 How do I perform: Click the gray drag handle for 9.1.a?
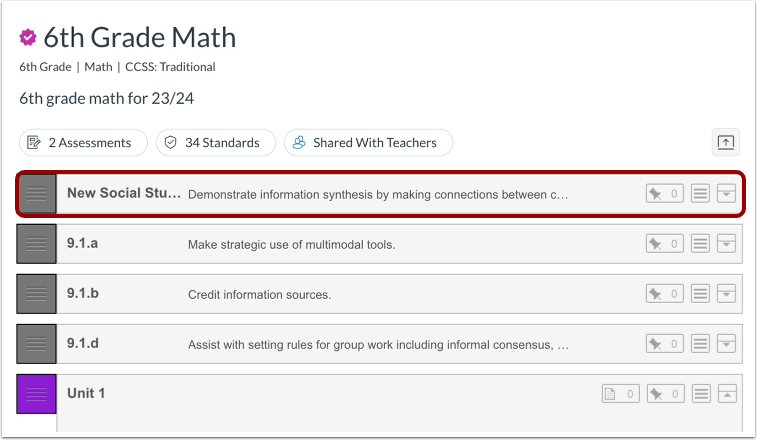pos(37,244)
